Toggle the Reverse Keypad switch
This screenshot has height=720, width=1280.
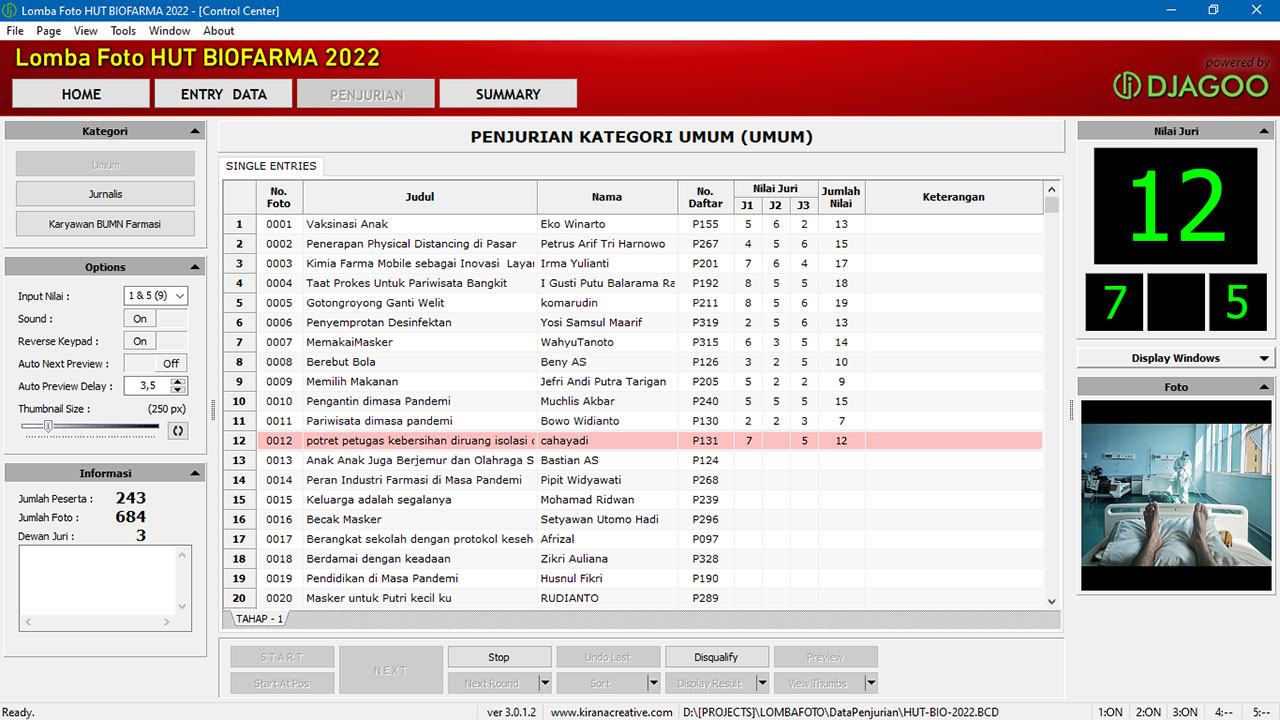(x=155, y=341)
